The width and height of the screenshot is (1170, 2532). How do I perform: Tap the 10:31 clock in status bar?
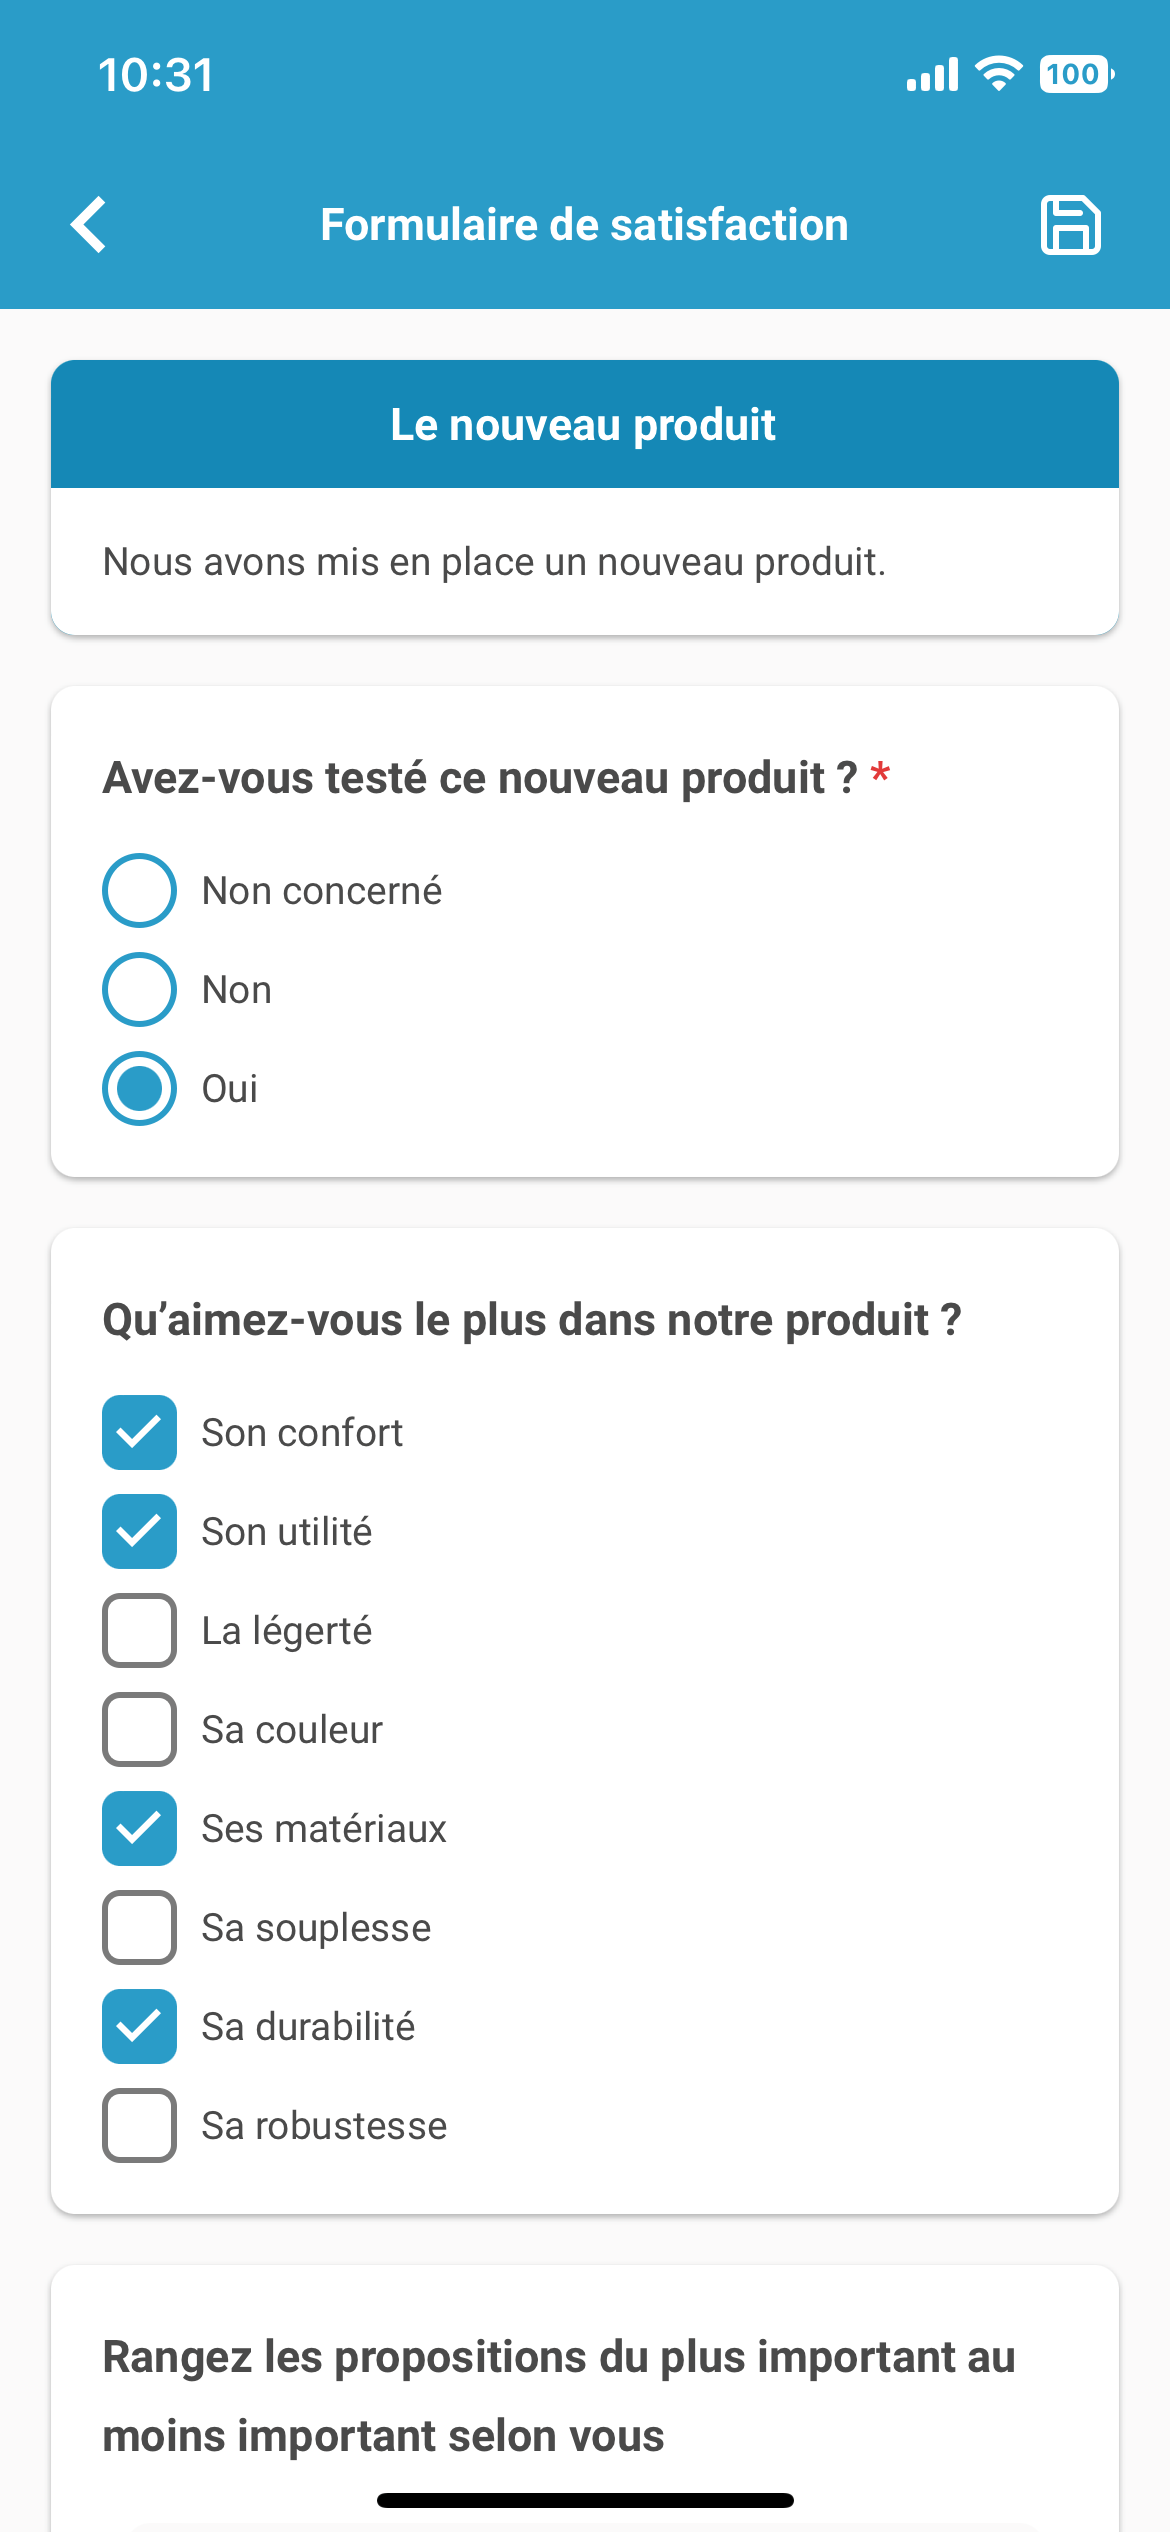(156, 75)
